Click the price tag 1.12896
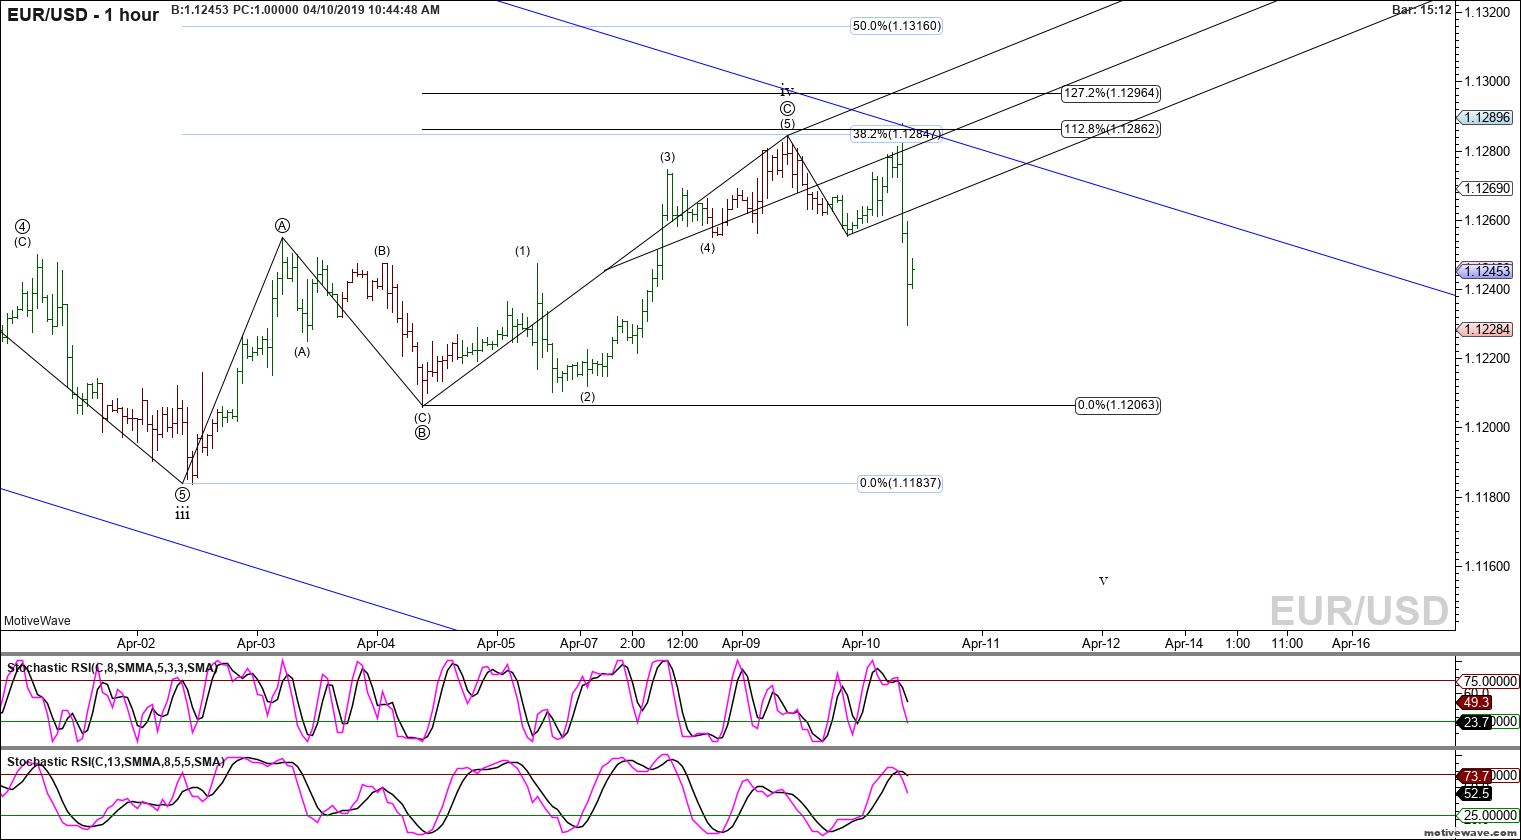Screen dimensions: 1521x840 pyautogui.click(x=1486, y=117)
